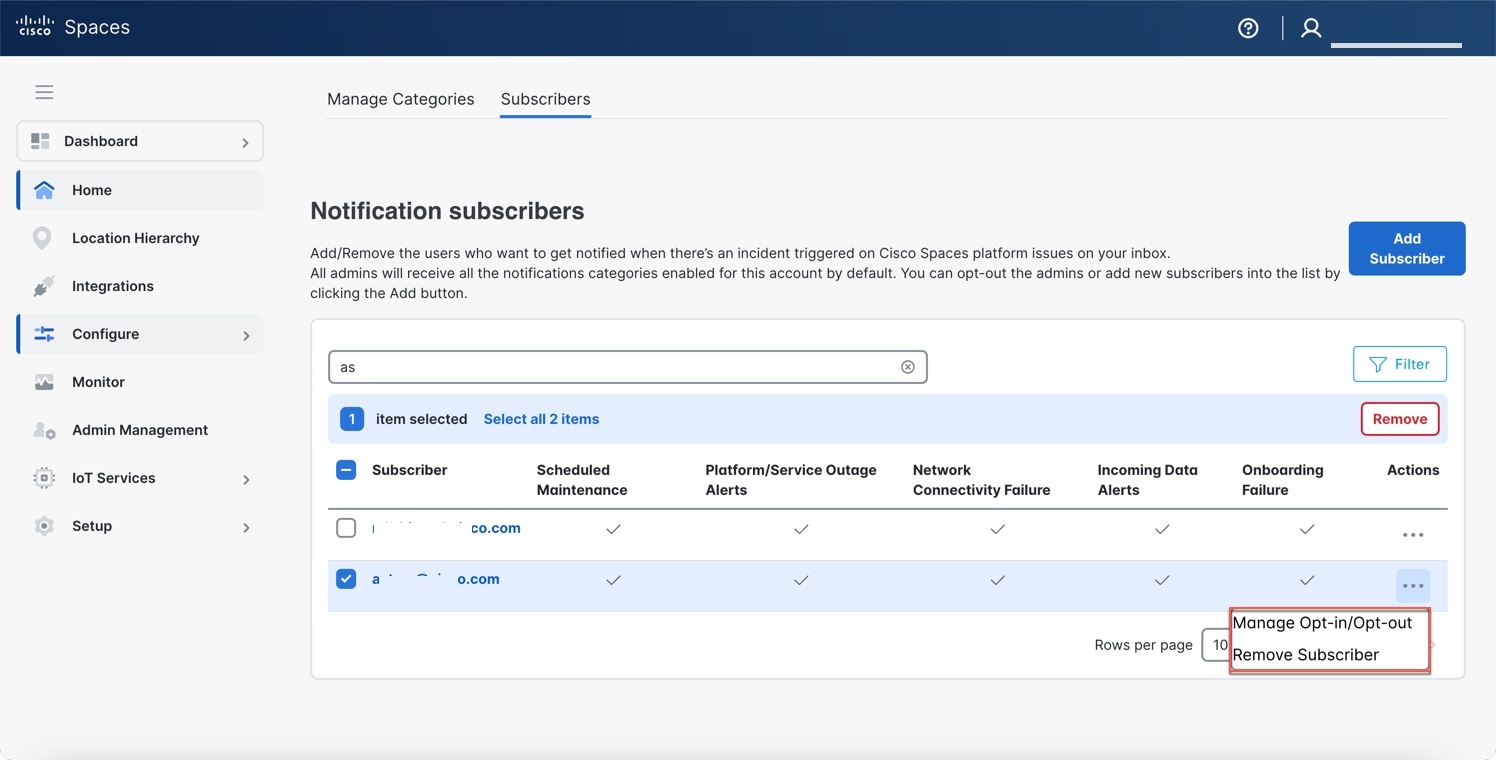The width and height of the screenshot is (1496, 760).
Task: Expand the Dashboard submenu chevron
Action: (246, 143)
